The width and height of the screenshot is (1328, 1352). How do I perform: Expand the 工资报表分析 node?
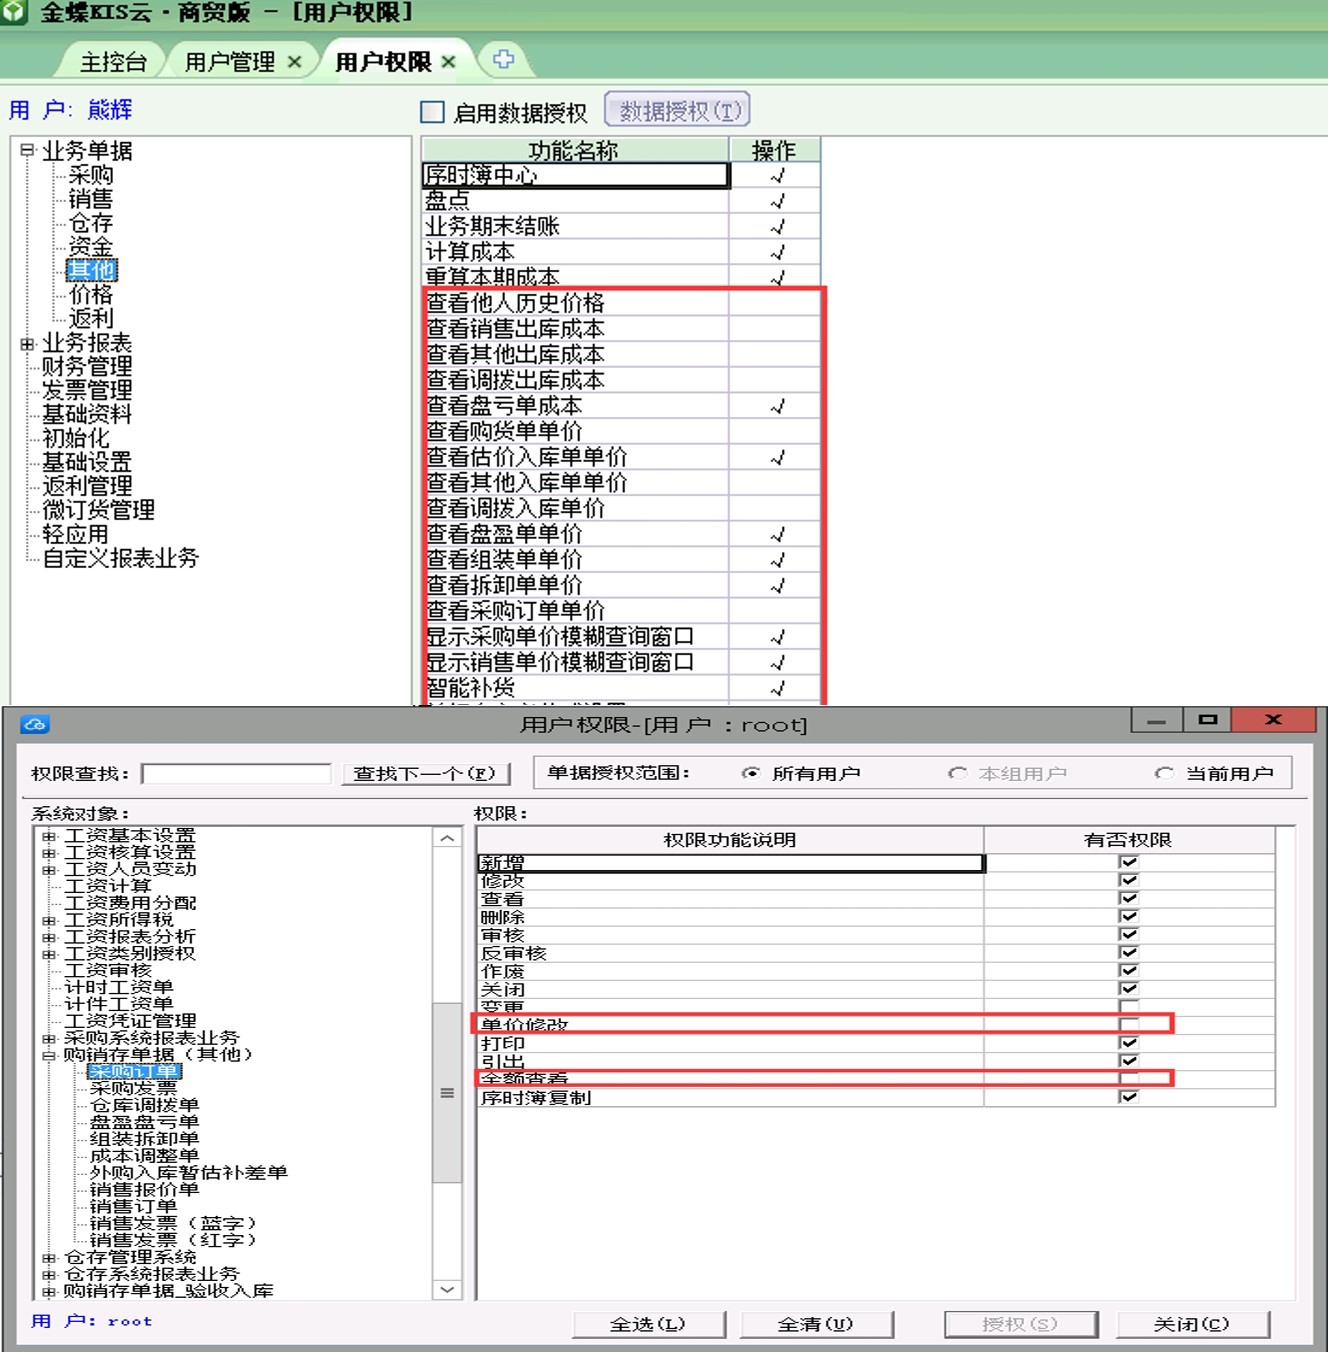49,937
